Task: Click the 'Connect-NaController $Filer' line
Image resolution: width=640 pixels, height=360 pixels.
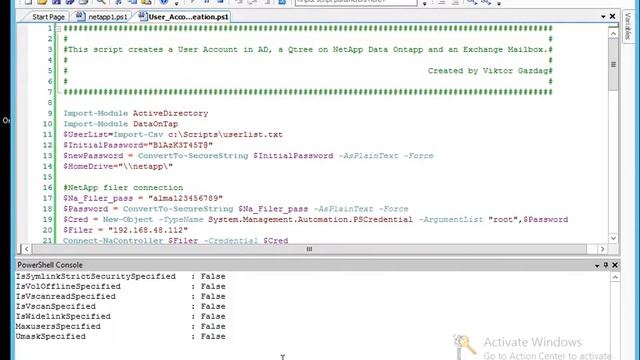Action: [176, 240]
